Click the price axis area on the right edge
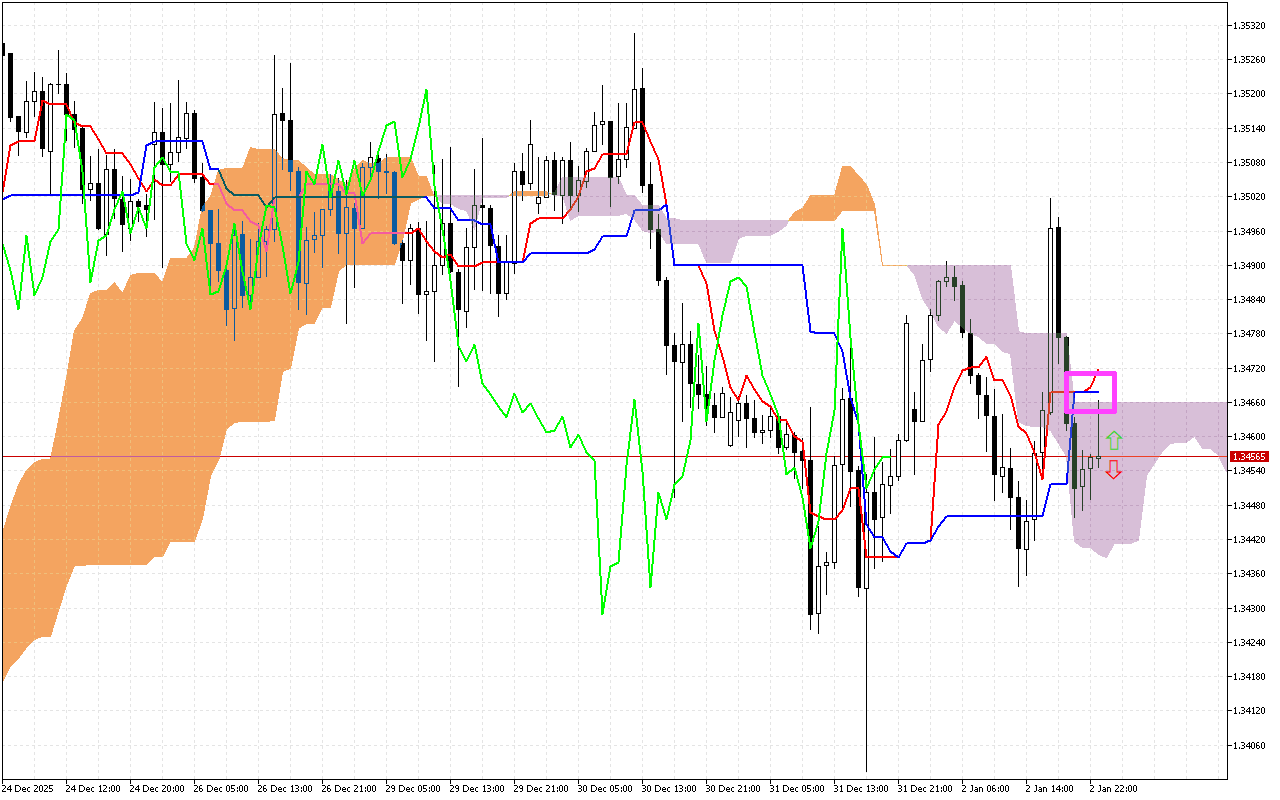The height and width of the screenshot is (800, 1280). point(1252,400)
